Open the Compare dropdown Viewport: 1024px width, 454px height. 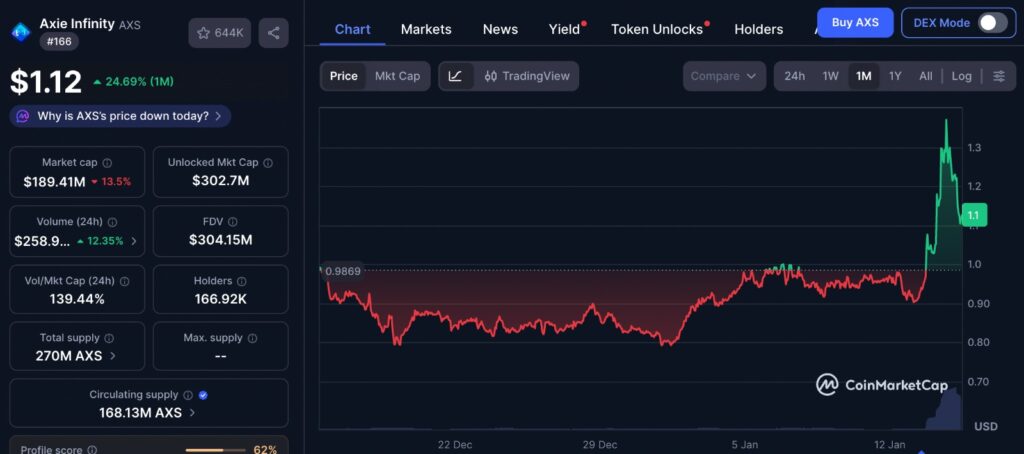[724, 76]
